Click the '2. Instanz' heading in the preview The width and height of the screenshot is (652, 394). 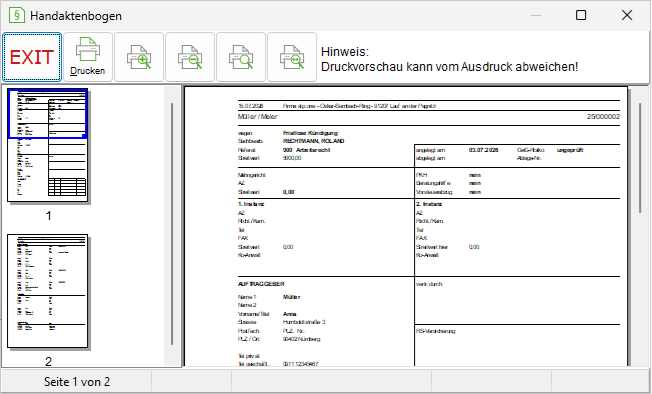coord(429,204)
